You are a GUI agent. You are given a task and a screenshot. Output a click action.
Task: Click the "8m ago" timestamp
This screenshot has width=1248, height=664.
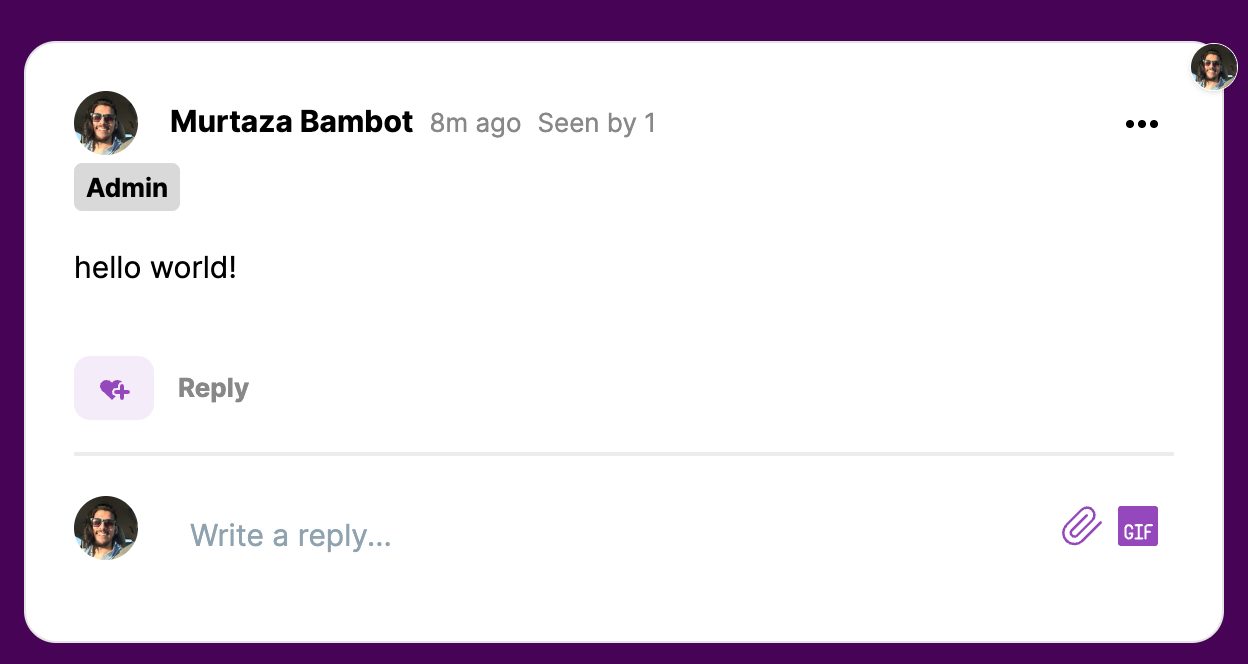[475, 123]
